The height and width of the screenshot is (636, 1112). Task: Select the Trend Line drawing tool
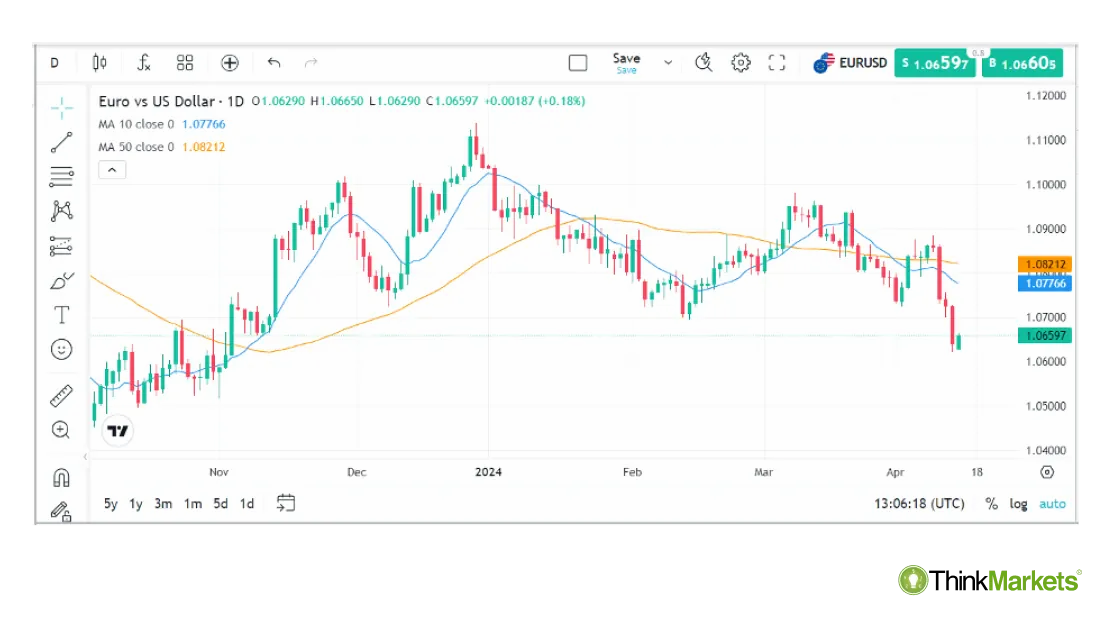click(x=61, y=142)
